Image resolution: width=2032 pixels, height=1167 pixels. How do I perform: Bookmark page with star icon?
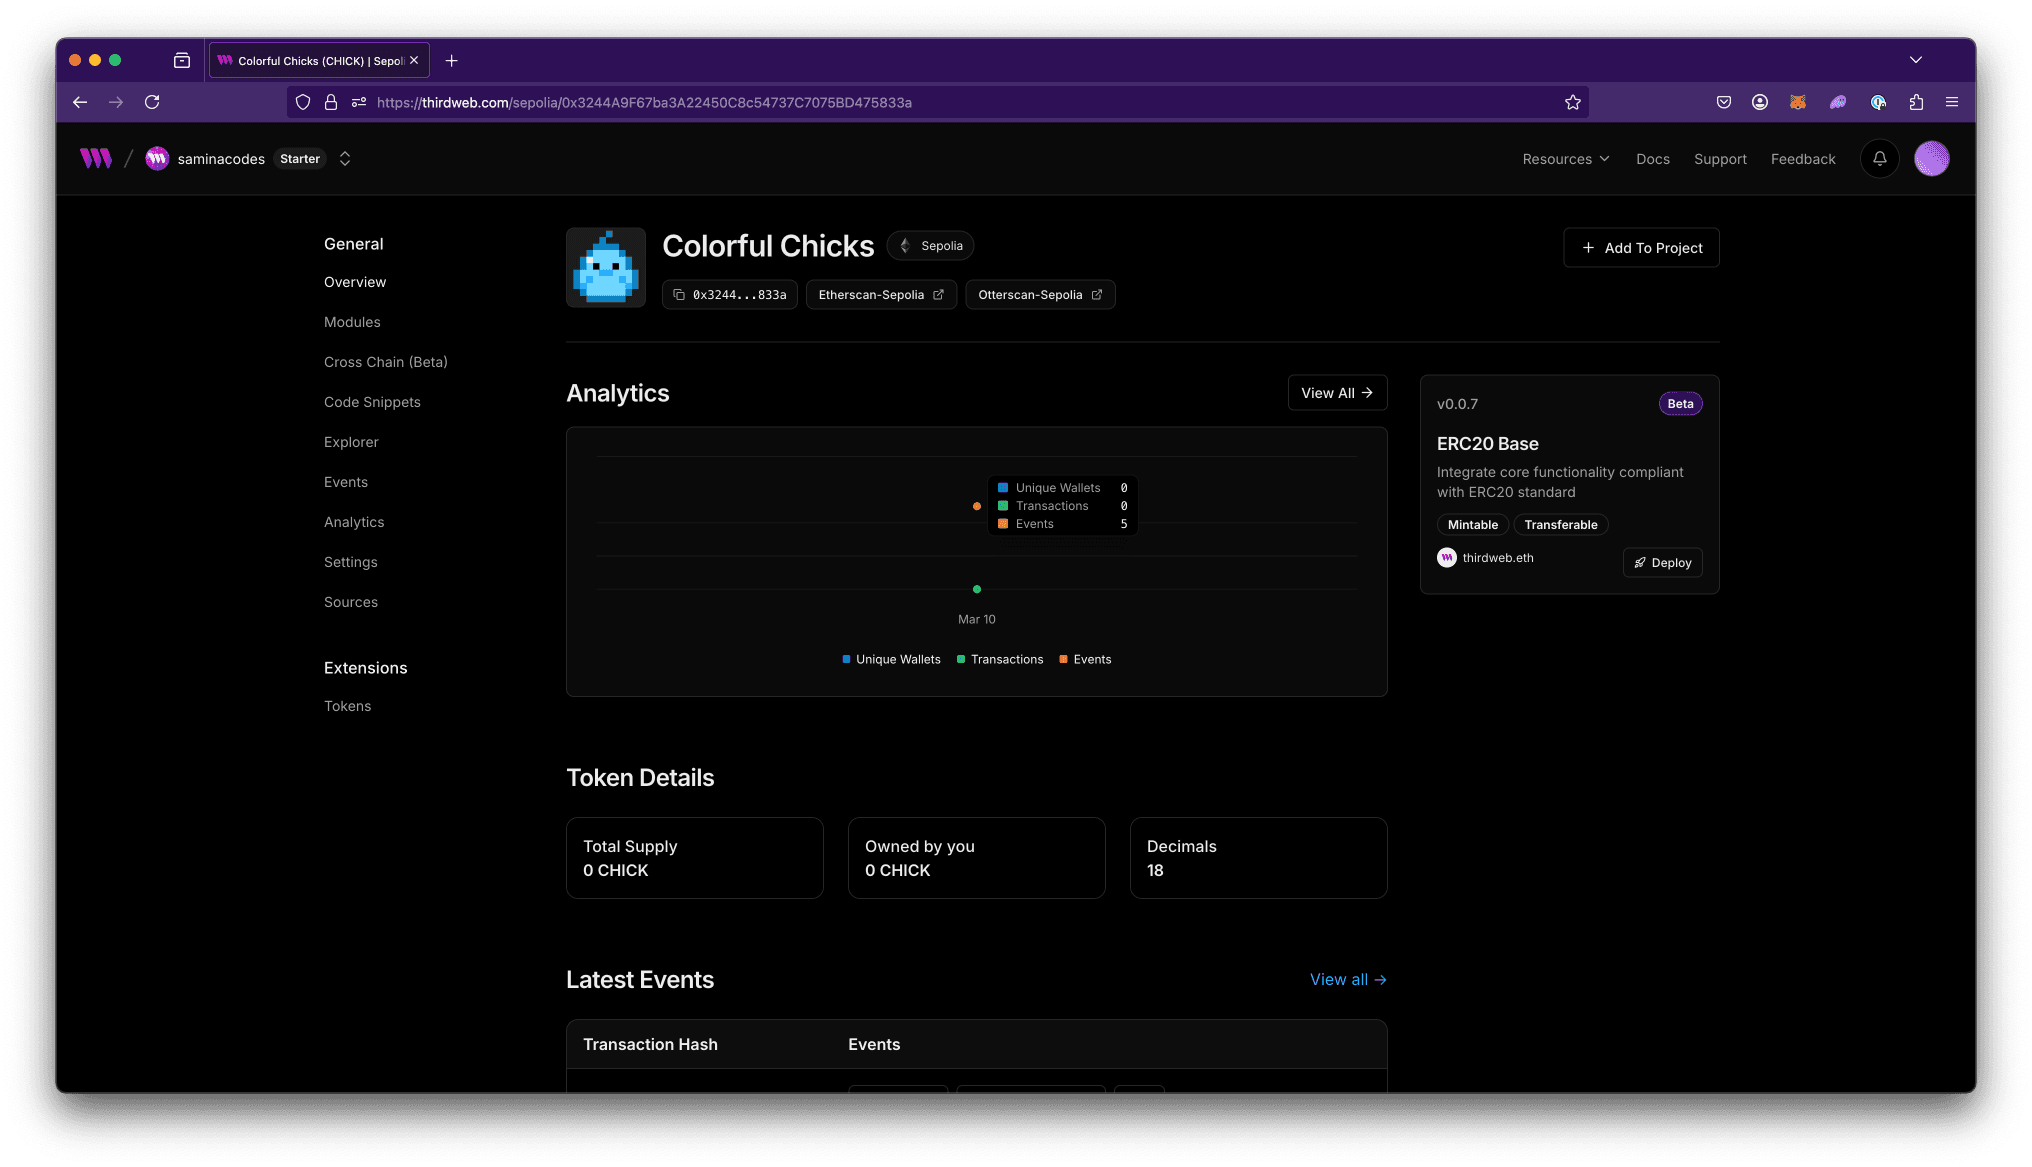pos(1572,102)
